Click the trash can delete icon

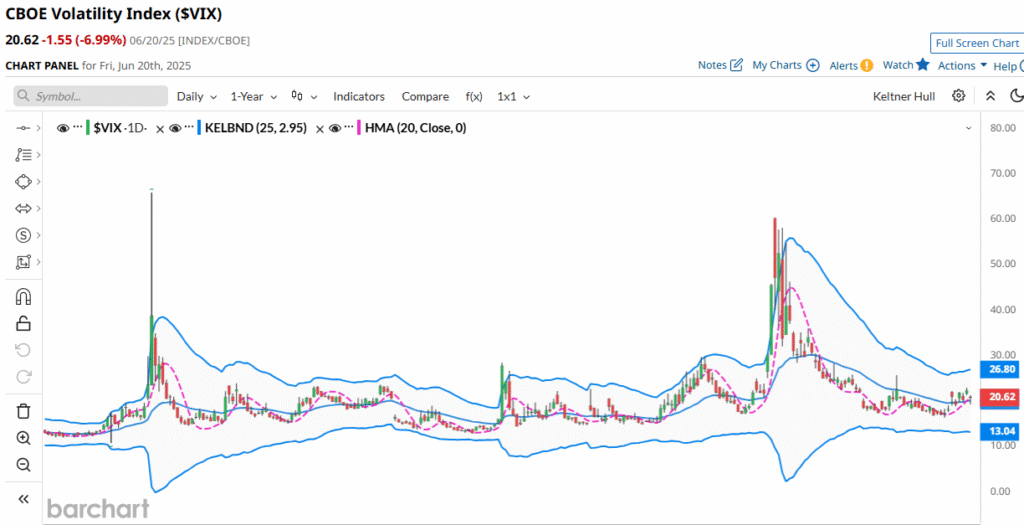click(x=23, y=411)
